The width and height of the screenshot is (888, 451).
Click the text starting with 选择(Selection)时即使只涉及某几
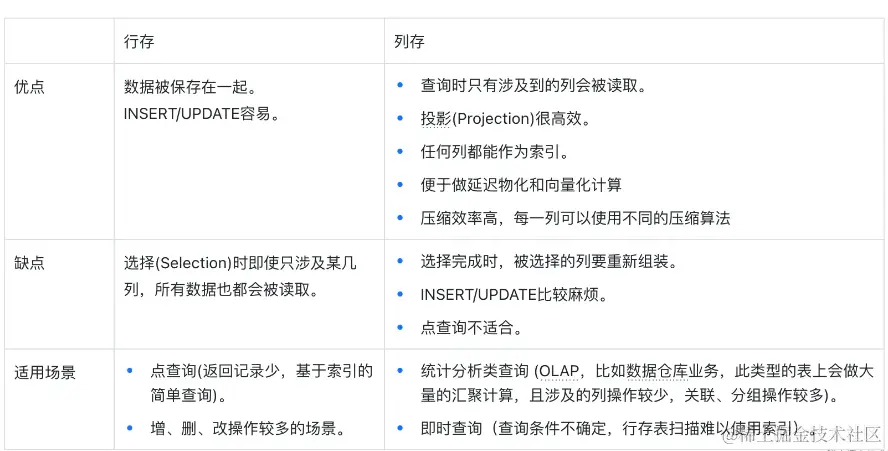click(240, 276)
